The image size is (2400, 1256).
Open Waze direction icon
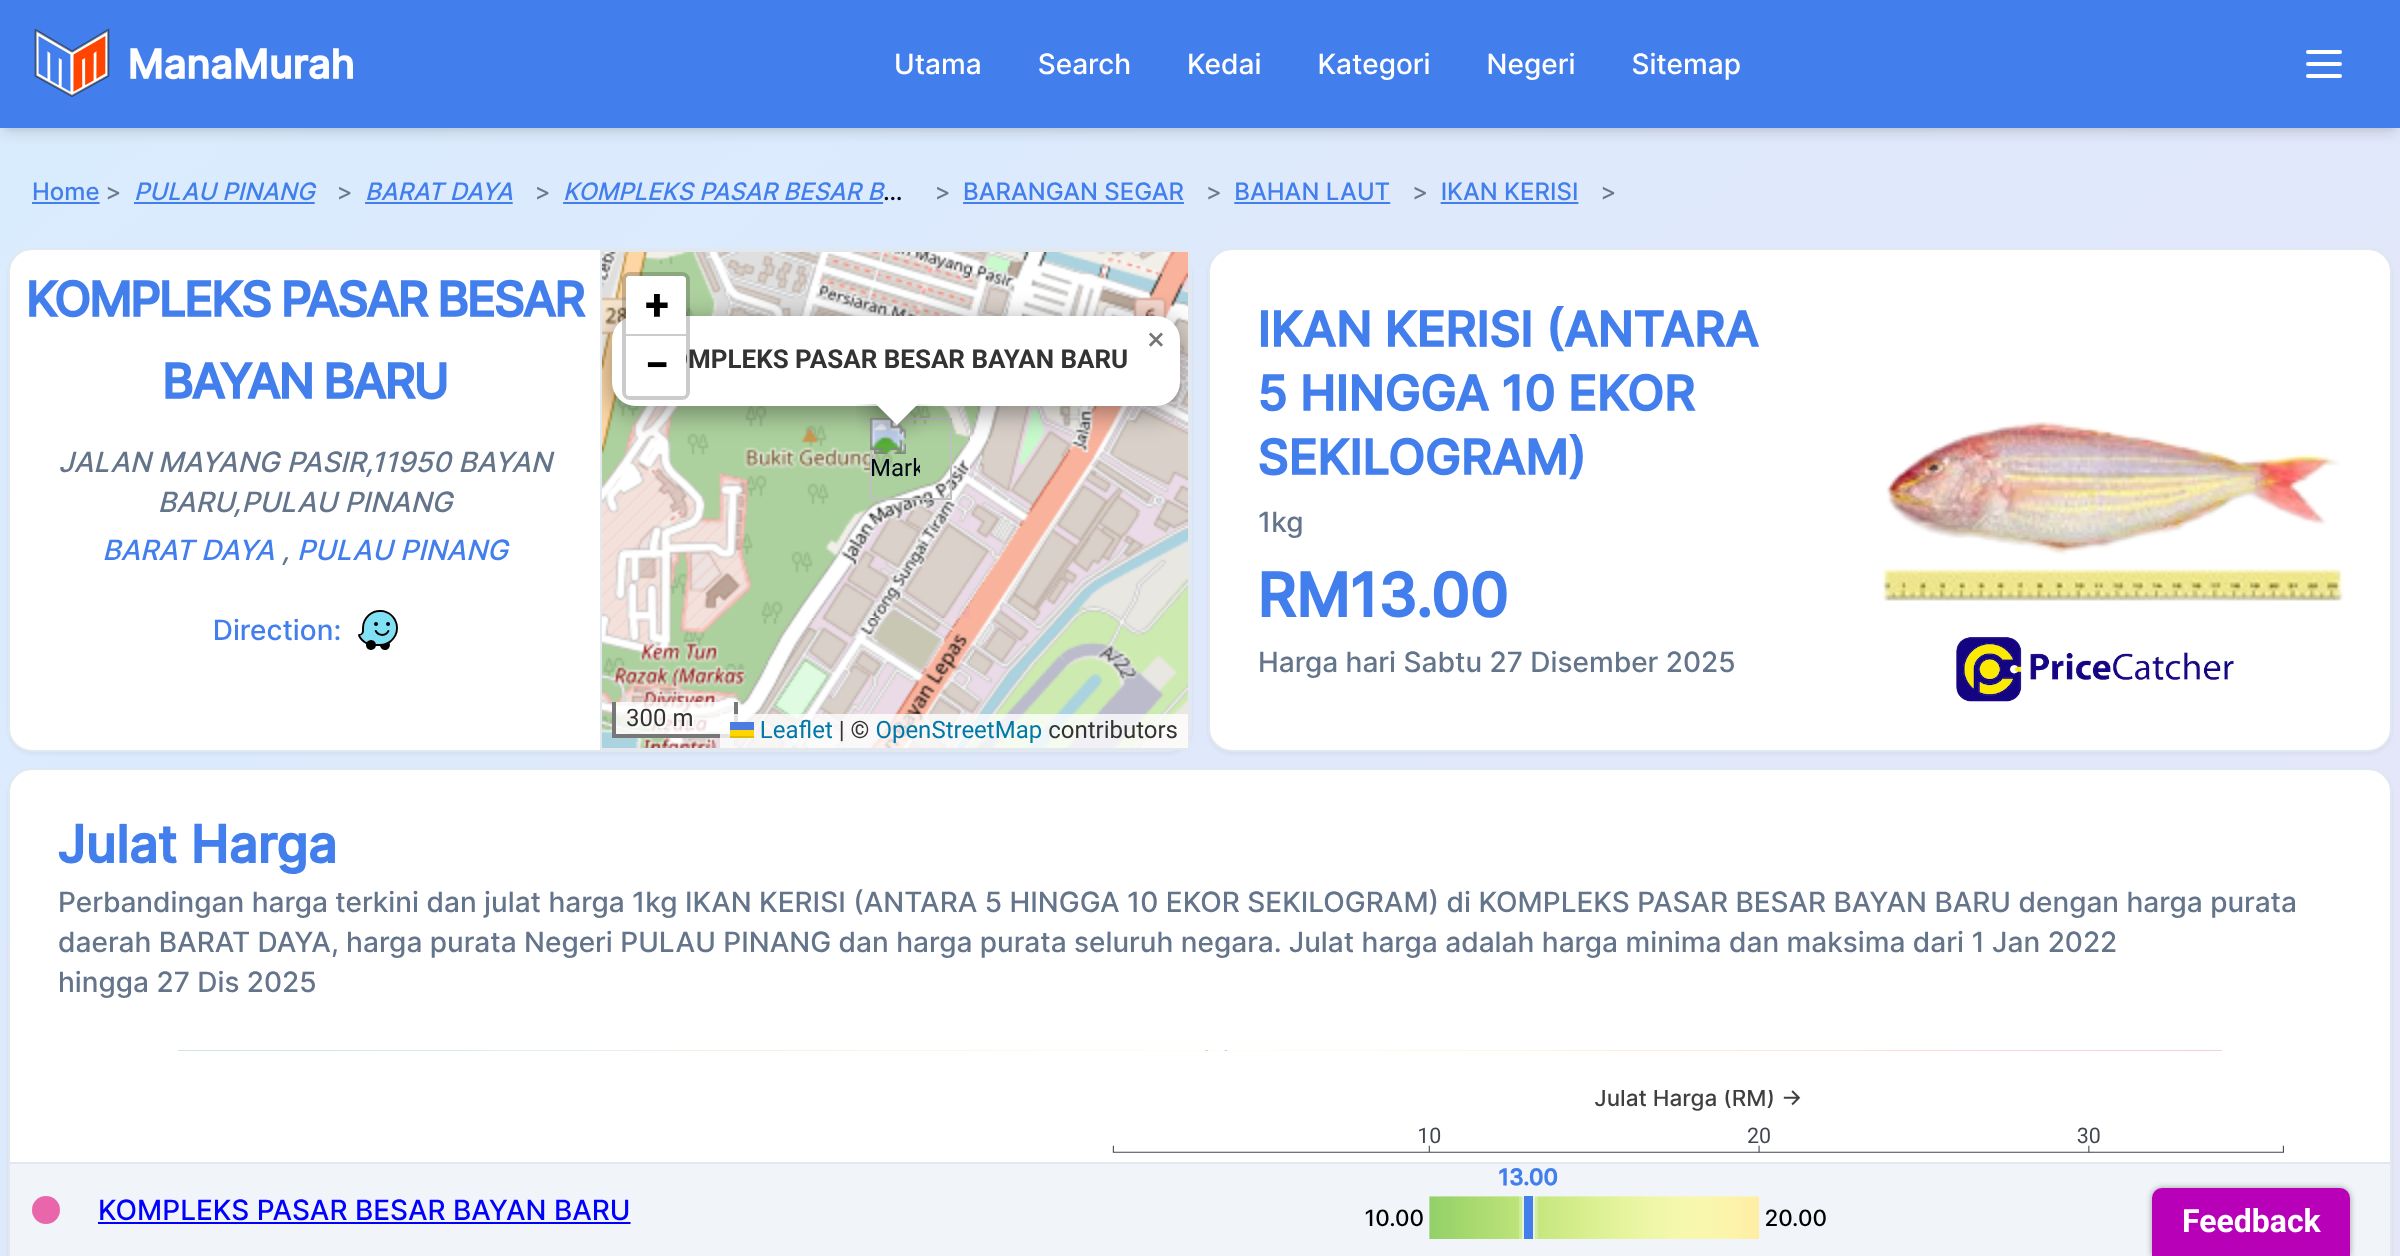point(378,630)
